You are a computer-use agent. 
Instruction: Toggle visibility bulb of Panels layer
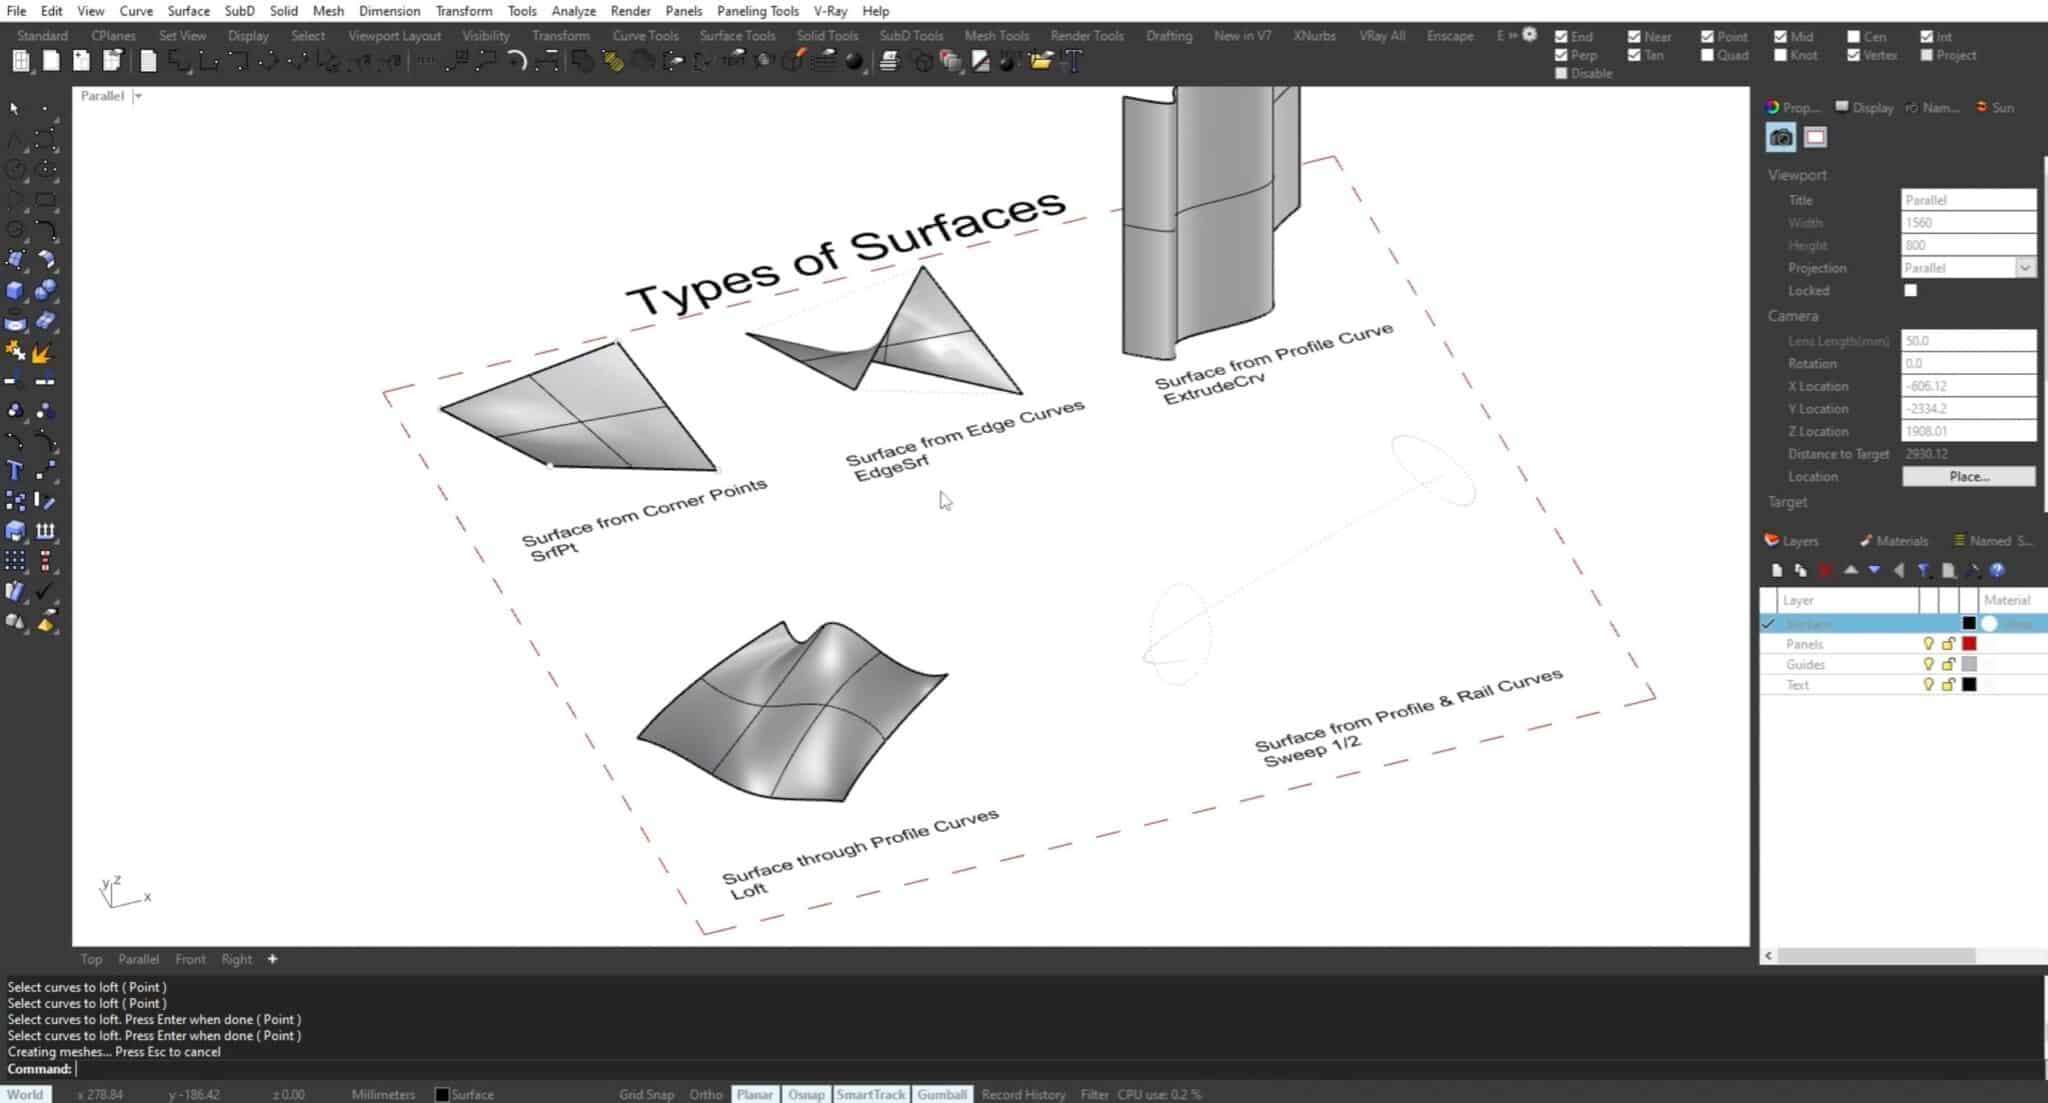click(x=1928, y=644)
